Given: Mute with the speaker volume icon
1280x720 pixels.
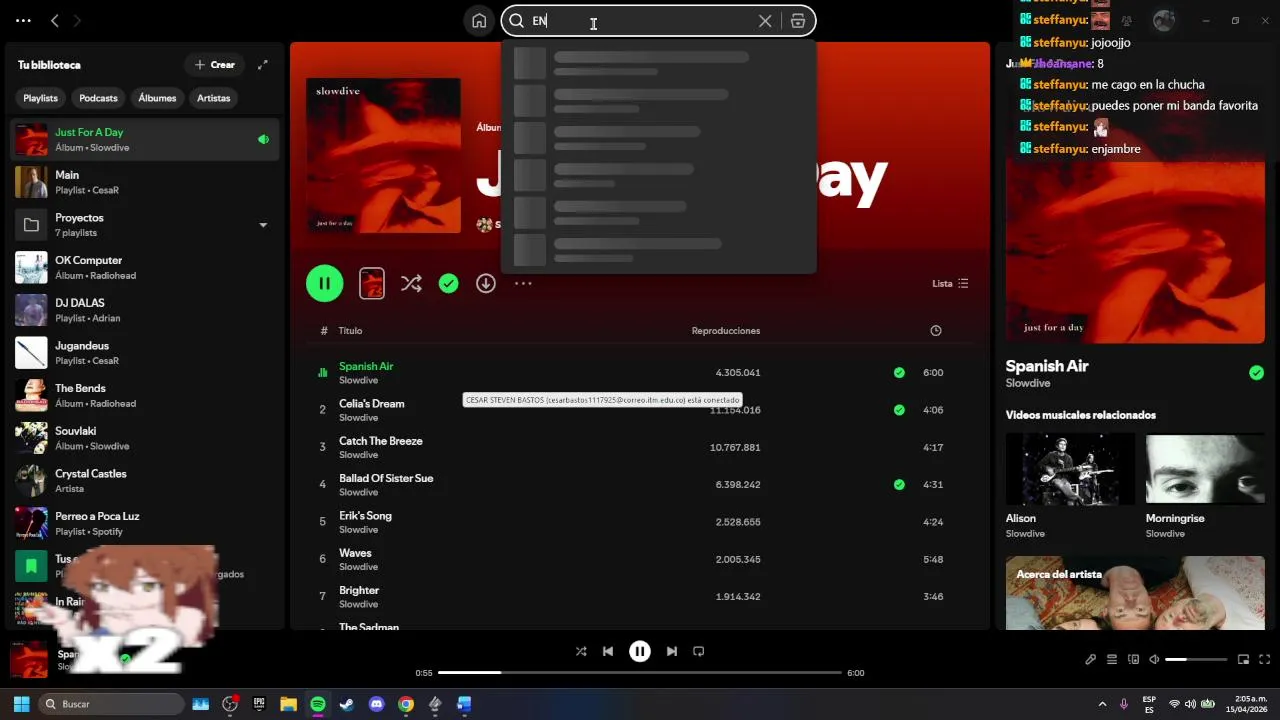Looking at the screenshot, I should pos(1154,659).
